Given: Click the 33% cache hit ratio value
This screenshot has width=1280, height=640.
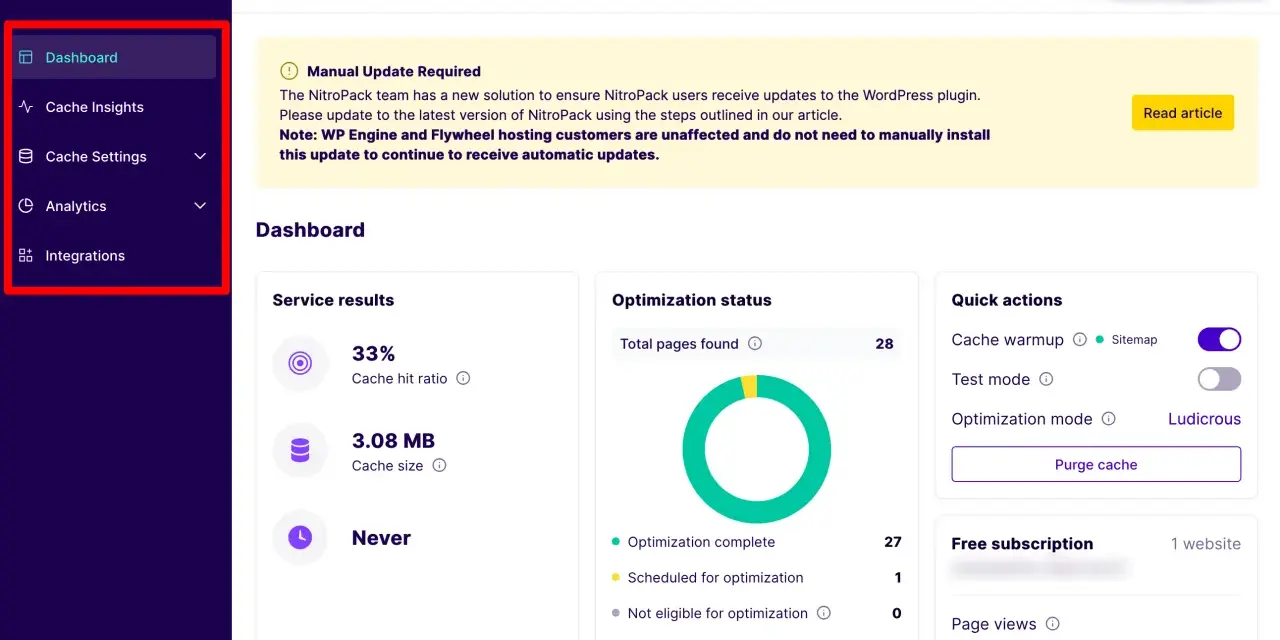Looking at the screenshot, I should (x=374, y=353).
